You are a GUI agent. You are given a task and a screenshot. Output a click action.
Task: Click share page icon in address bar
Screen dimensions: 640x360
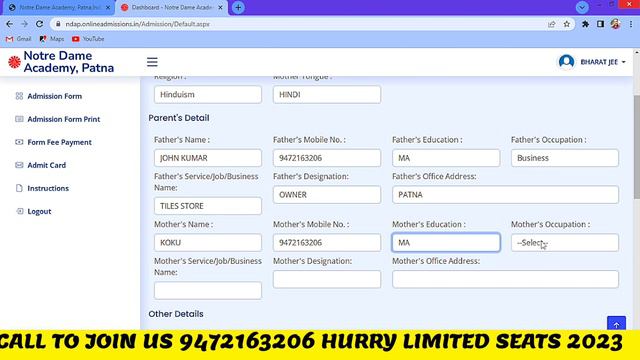[x=552, y=24]
